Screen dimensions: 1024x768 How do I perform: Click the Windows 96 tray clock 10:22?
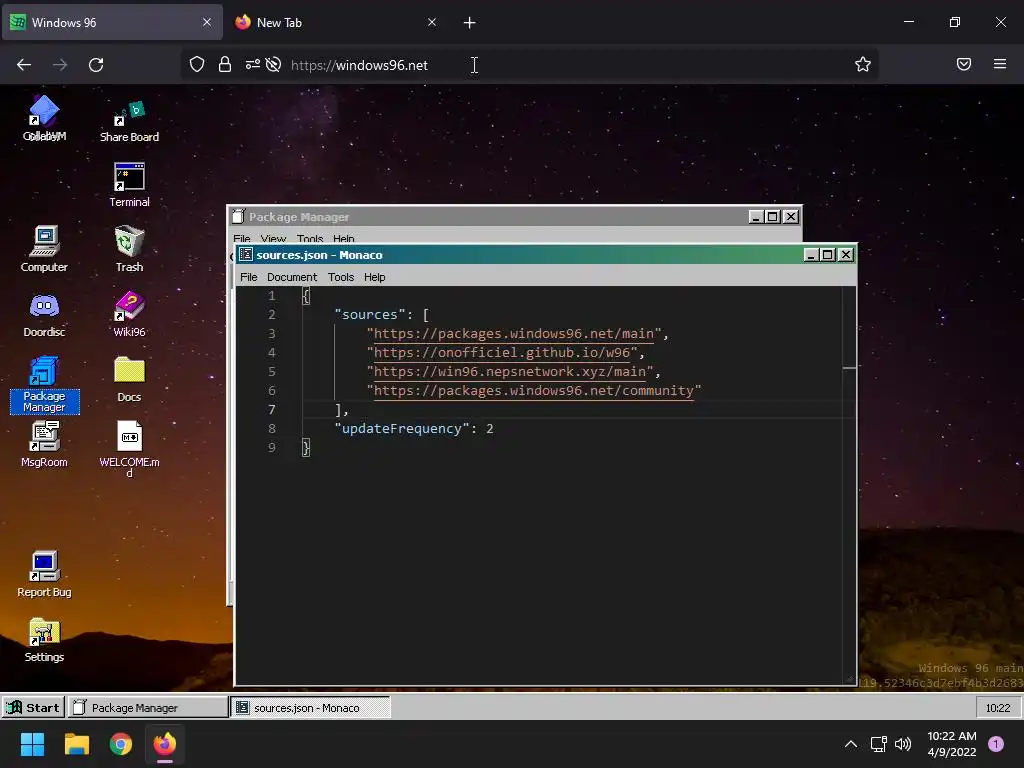click(x=998, y=707)
